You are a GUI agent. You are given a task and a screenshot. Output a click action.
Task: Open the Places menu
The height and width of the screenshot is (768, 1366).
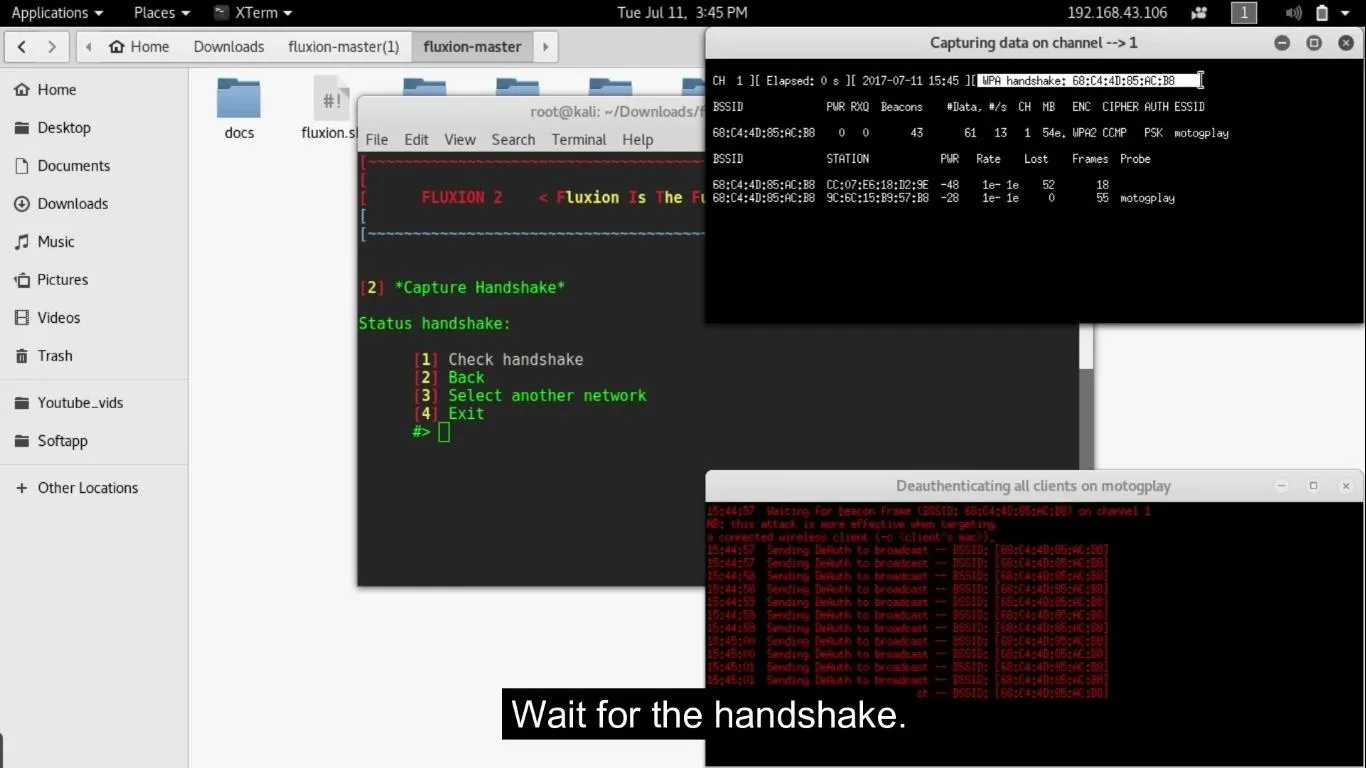160,13
